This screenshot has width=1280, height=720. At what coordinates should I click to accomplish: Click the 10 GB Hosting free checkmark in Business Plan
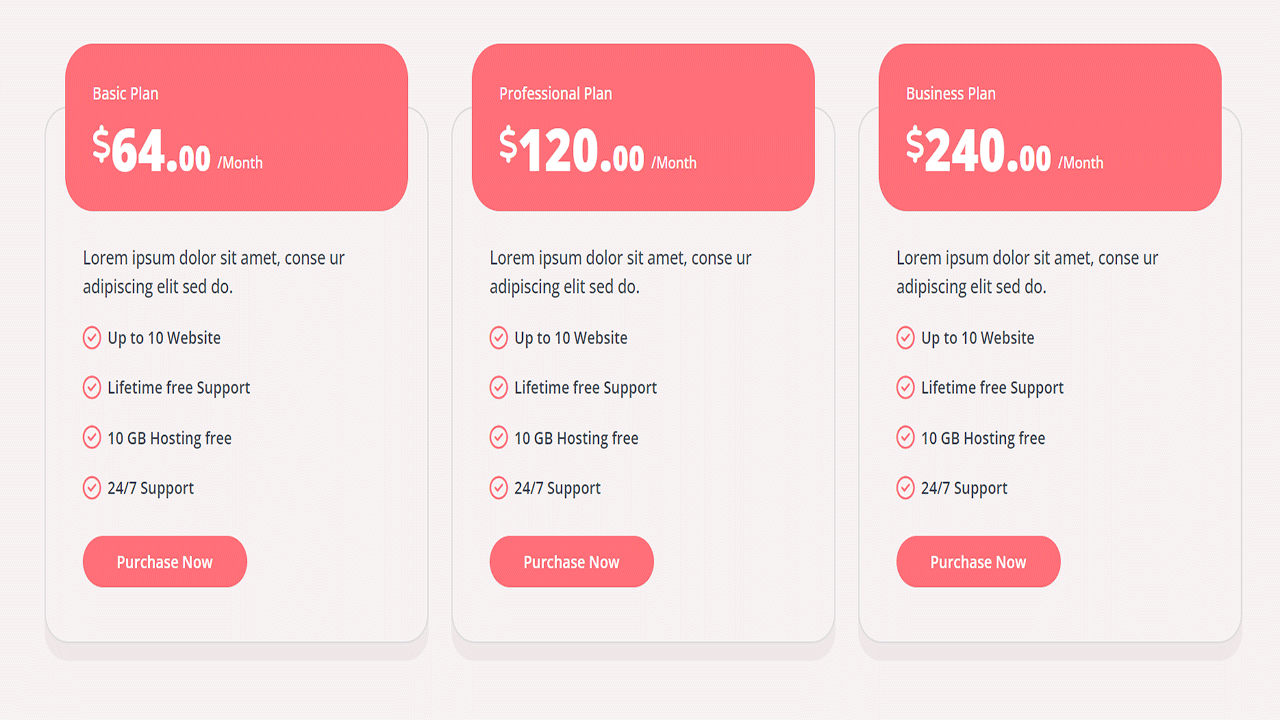click(906, 437)
